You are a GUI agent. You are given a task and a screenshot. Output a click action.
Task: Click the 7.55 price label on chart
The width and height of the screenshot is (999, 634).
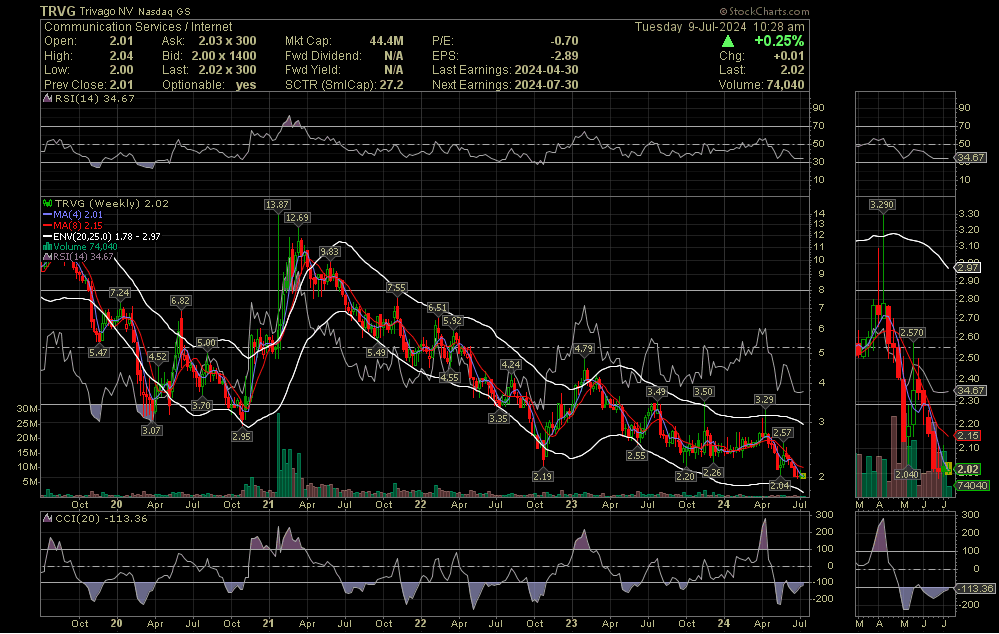[x=396, y=287]
